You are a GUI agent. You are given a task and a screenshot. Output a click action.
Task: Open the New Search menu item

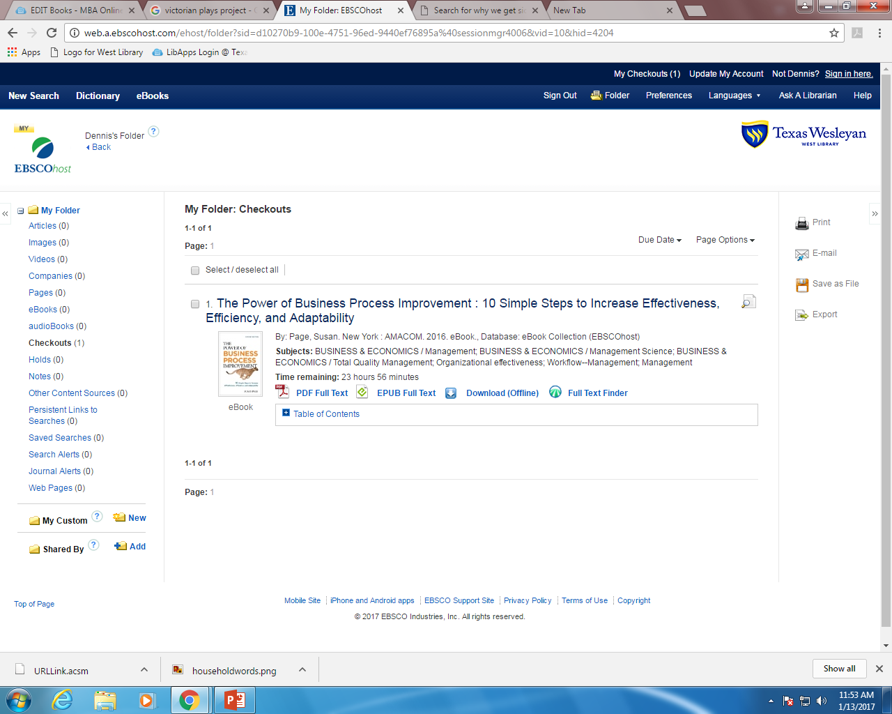click(34, 96)
